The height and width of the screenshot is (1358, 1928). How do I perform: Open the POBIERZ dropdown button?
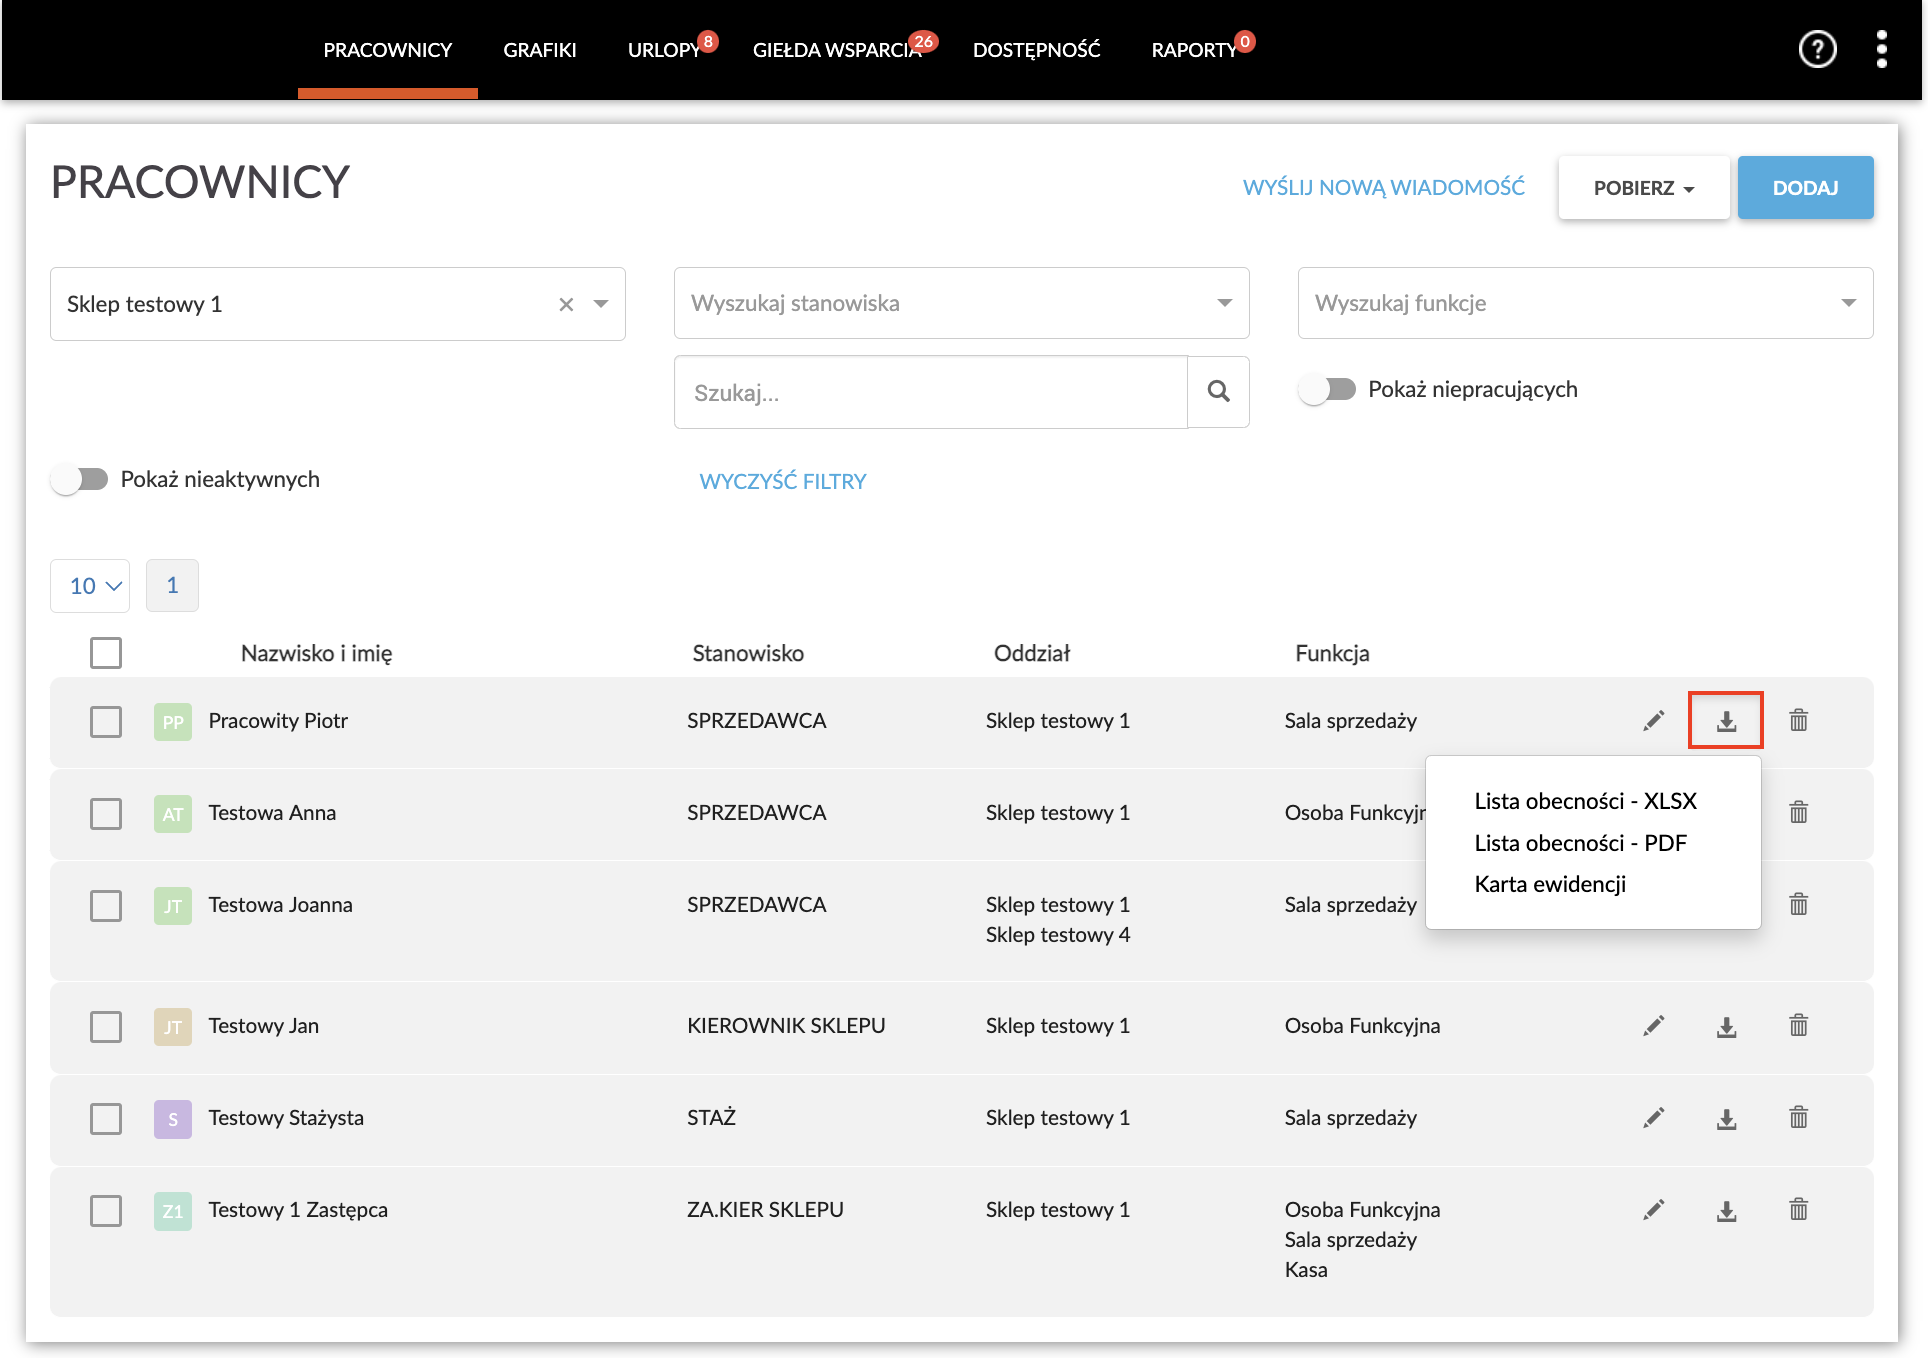(x=1643, y=188)
